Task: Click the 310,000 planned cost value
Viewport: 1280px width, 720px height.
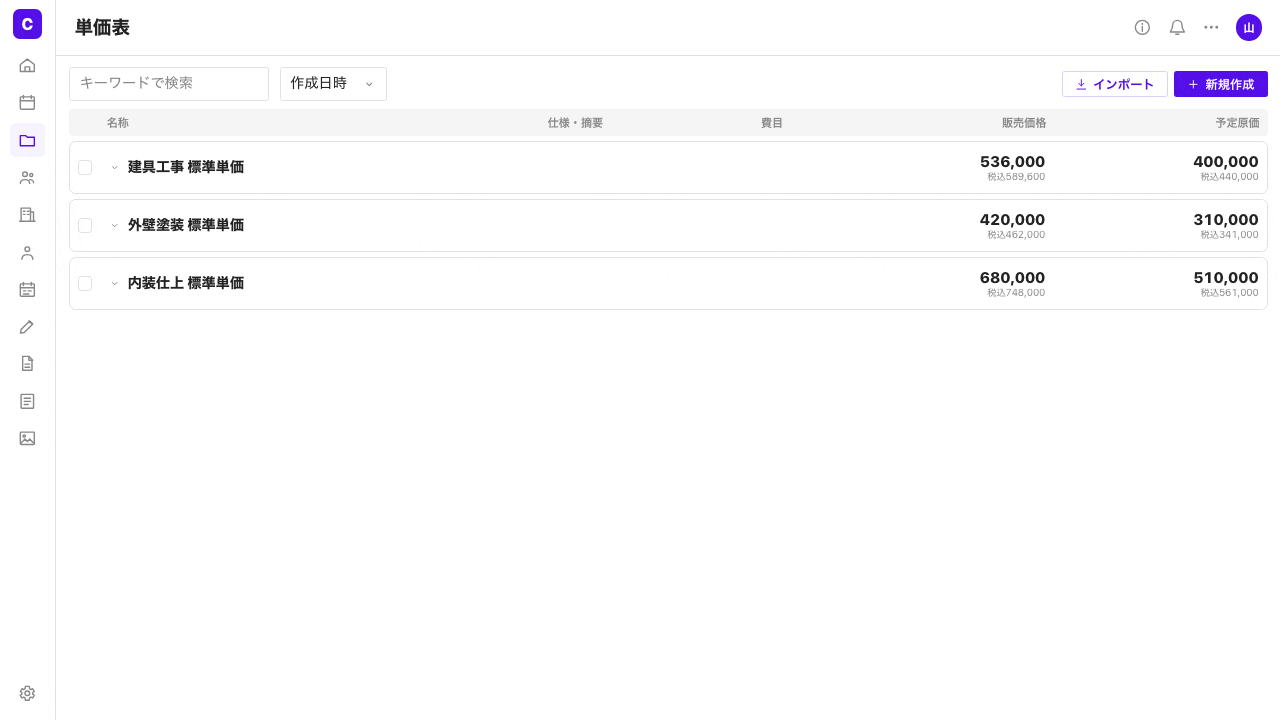Action: (x=1226, y=220)
